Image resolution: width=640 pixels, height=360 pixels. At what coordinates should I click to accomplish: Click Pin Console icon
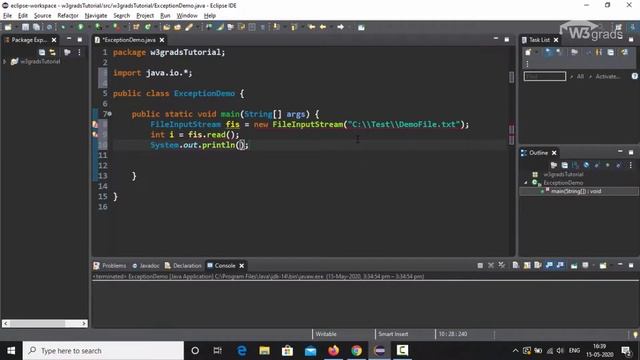pyautogui.click(x=574, y=266)
